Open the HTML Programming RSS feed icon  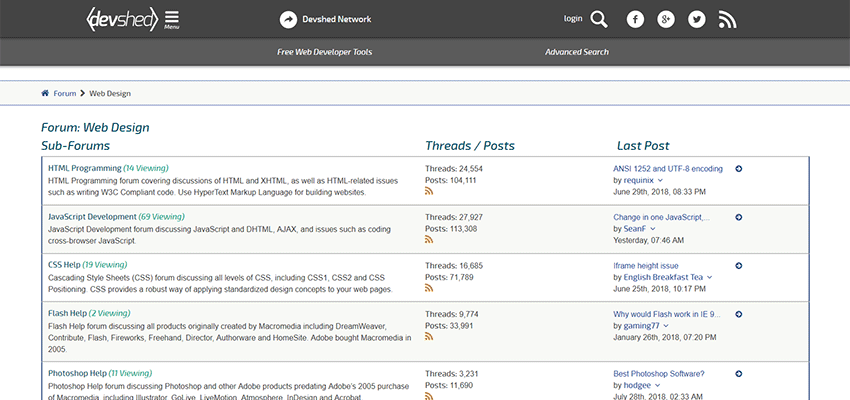point(429,192)
